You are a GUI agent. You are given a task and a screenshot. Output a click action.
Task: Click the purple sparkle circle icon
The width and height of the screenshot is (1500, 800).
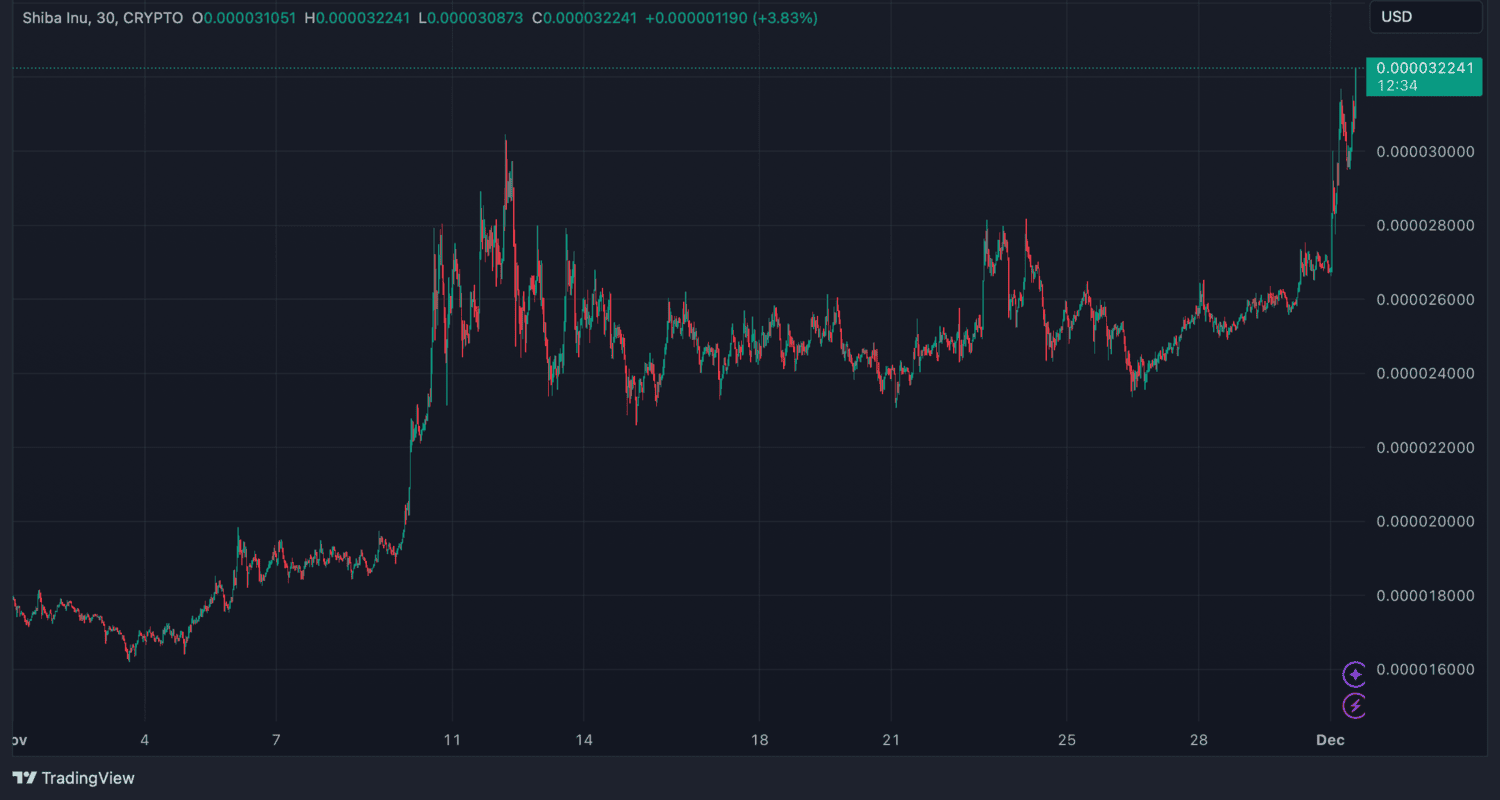[x=1355, y=675]
